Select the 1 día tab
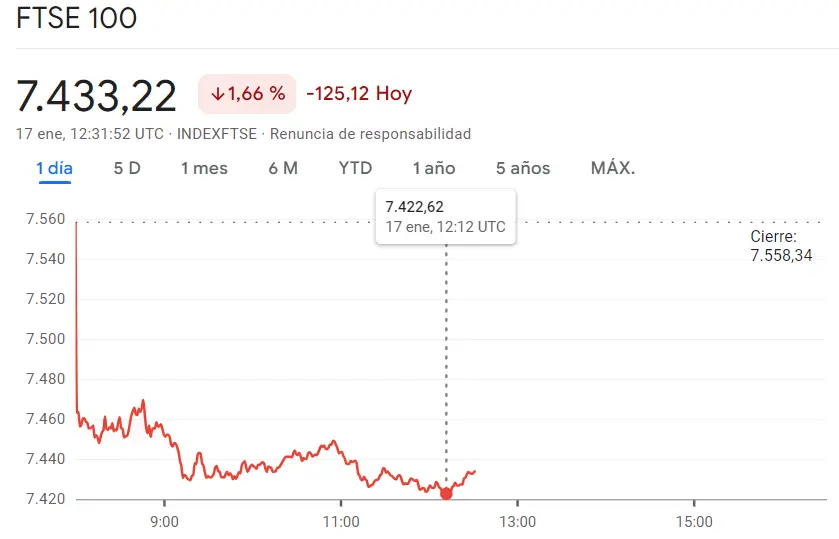 tap(54, 168)
